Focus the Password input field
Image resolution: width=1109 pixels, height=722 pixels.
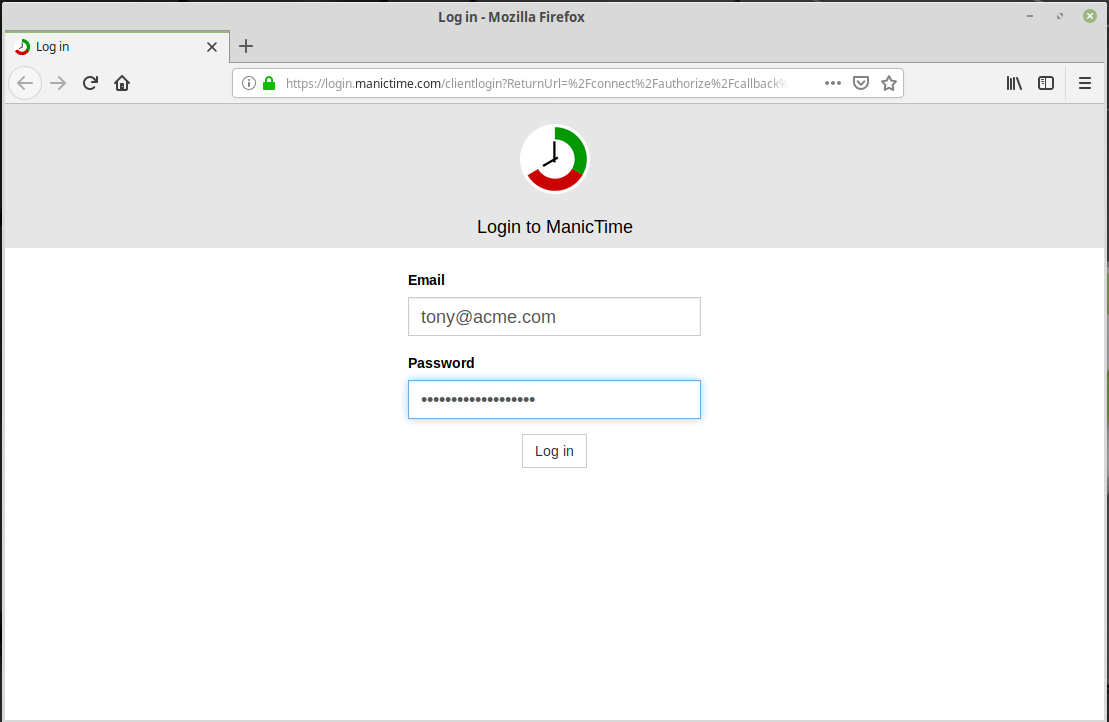click(x=554, y=400)
